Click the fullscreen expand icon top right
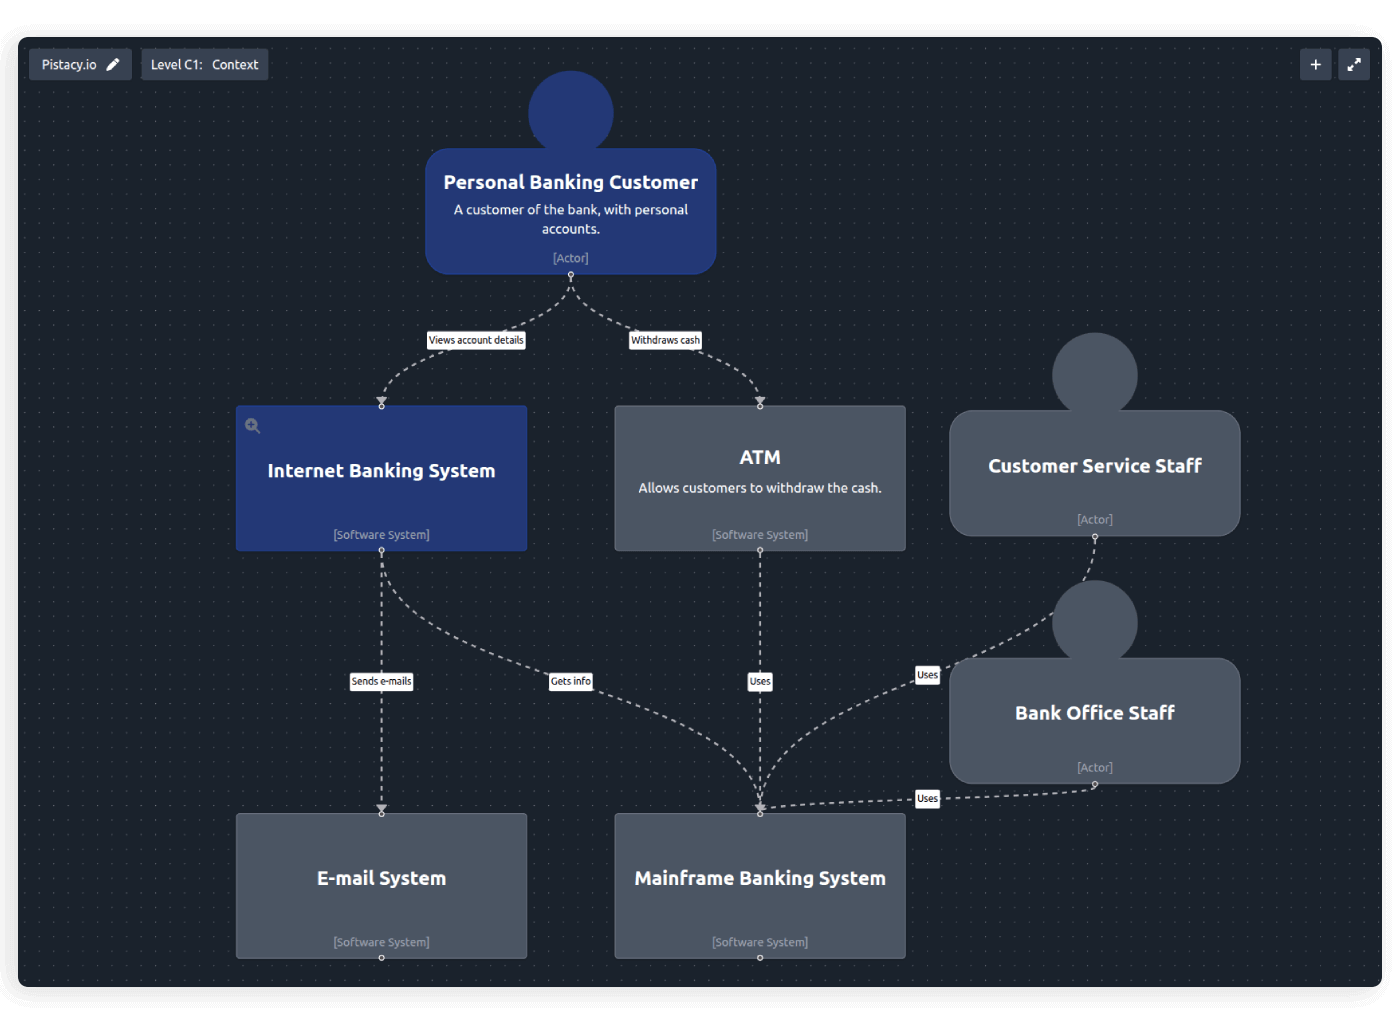1400x1018 pixels. coord(1354,63)
